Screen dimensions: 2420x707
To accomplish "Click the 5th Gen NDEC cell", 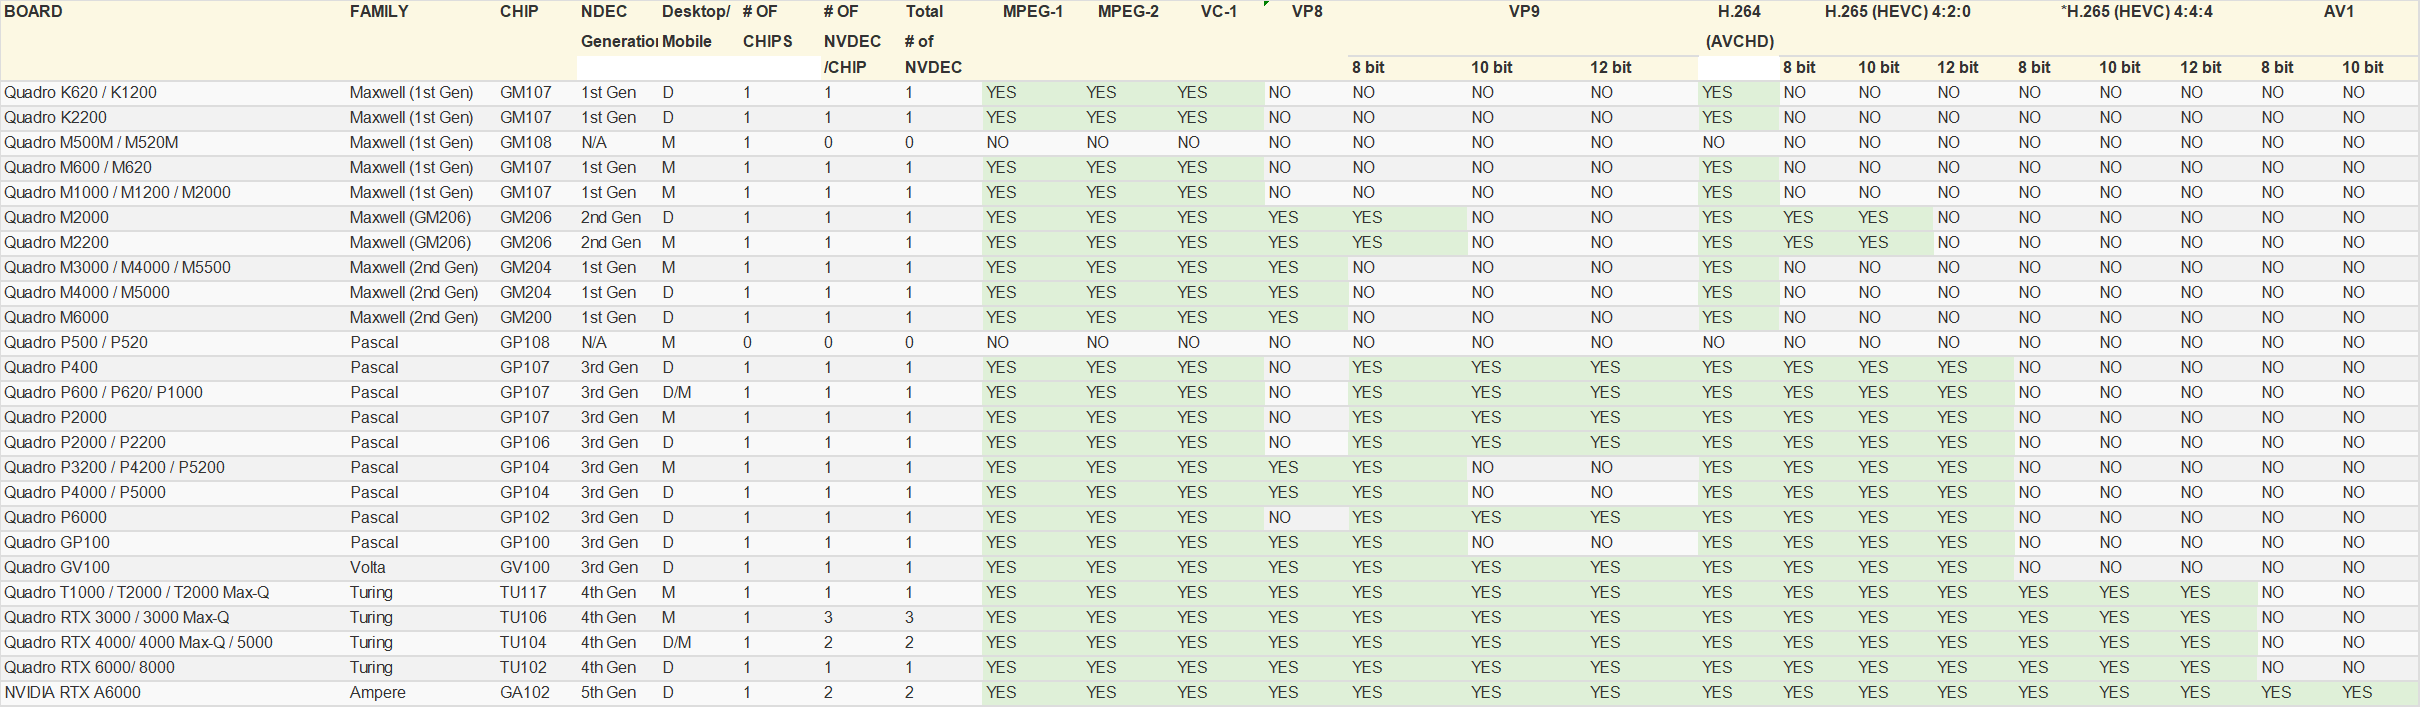I will pos(608,693).
